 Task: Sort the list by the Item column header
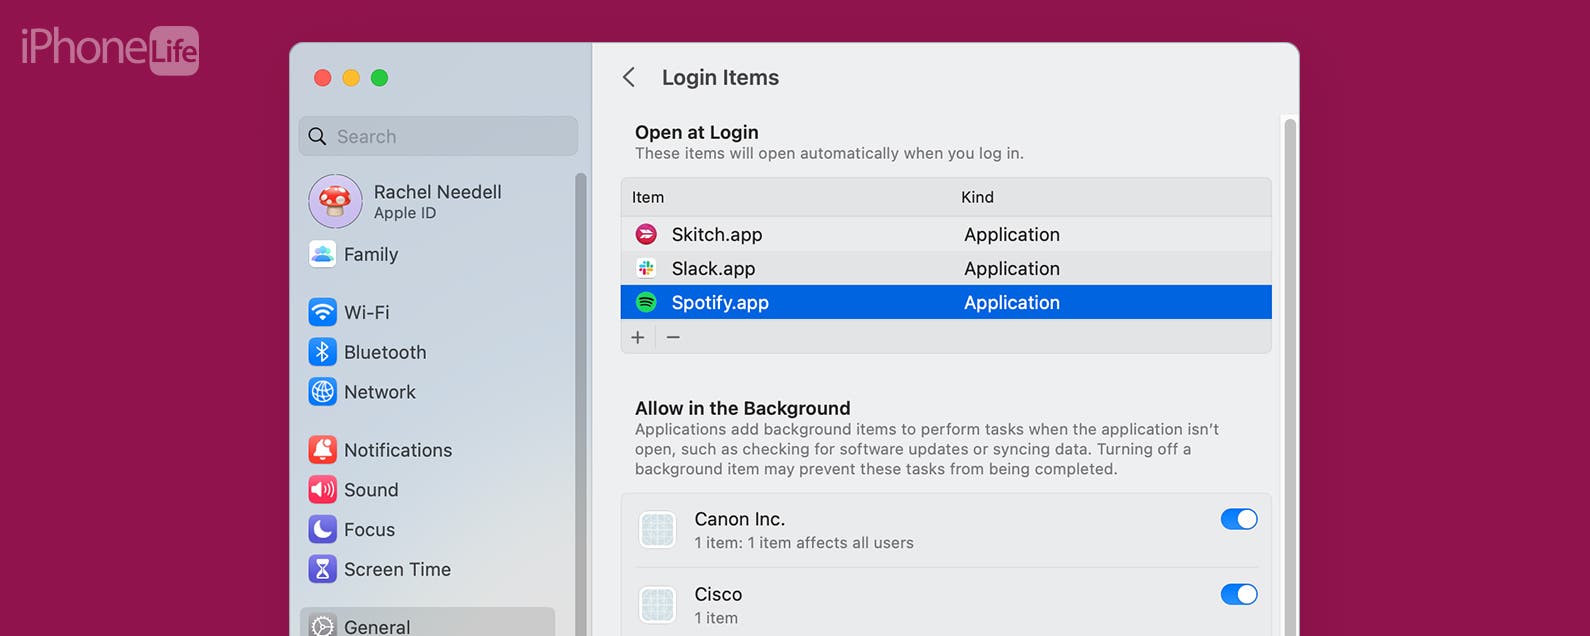(x=648, y=197)
